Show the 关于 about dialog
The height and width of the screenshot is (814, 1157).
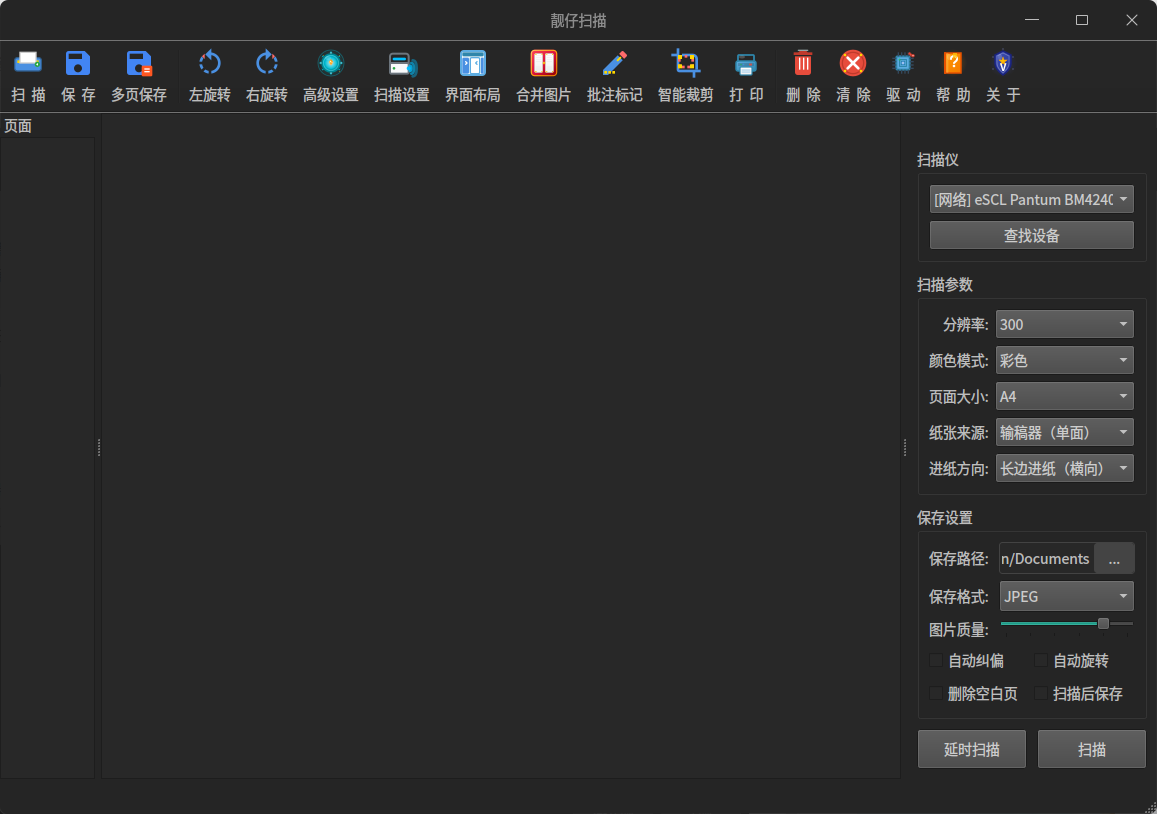[1003, 76]
